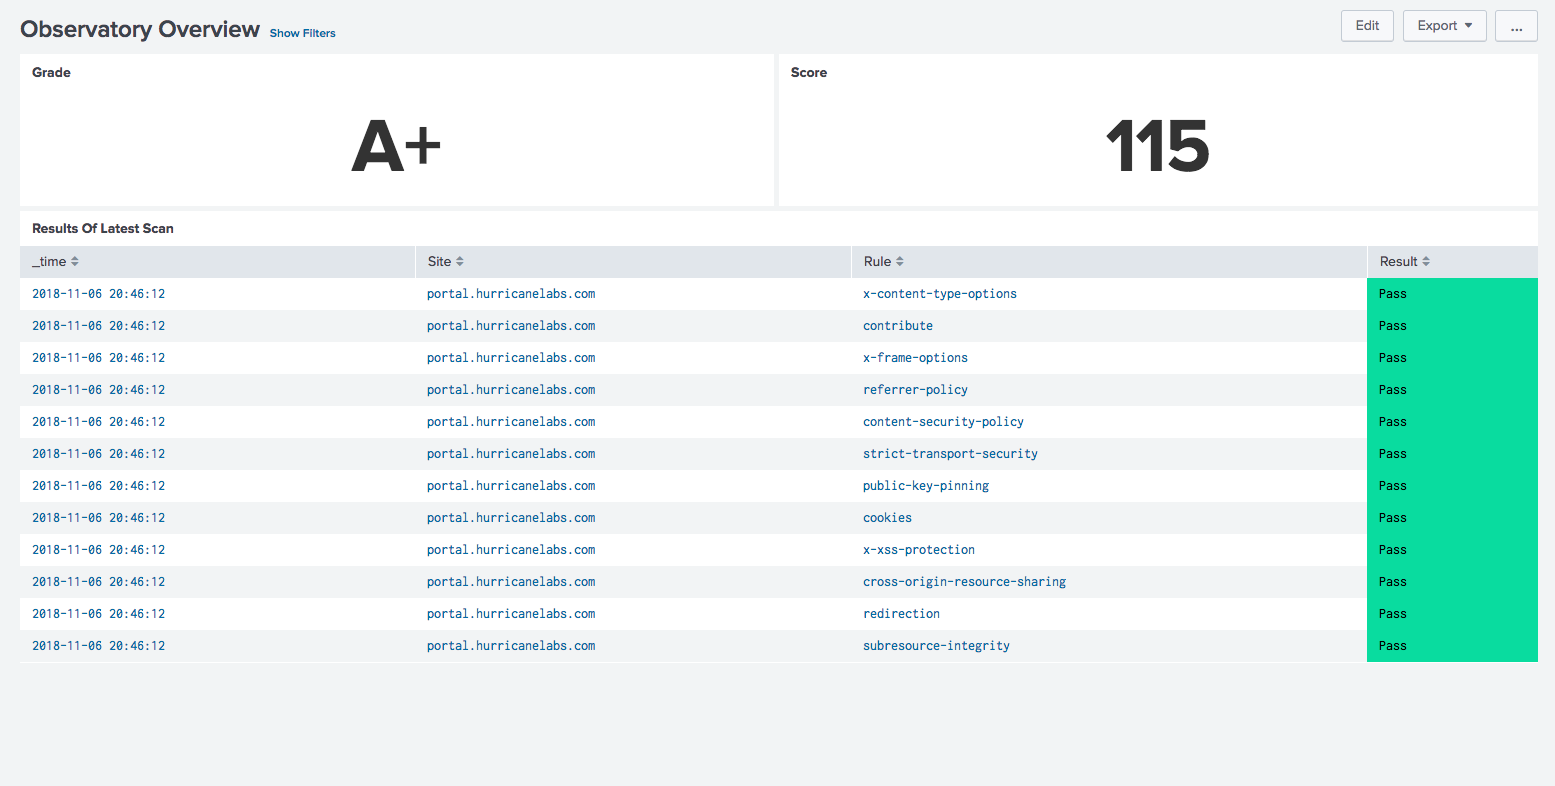Show Filters for the dashboard
This screenshot has width=1555, height=786.
[302, 33]
